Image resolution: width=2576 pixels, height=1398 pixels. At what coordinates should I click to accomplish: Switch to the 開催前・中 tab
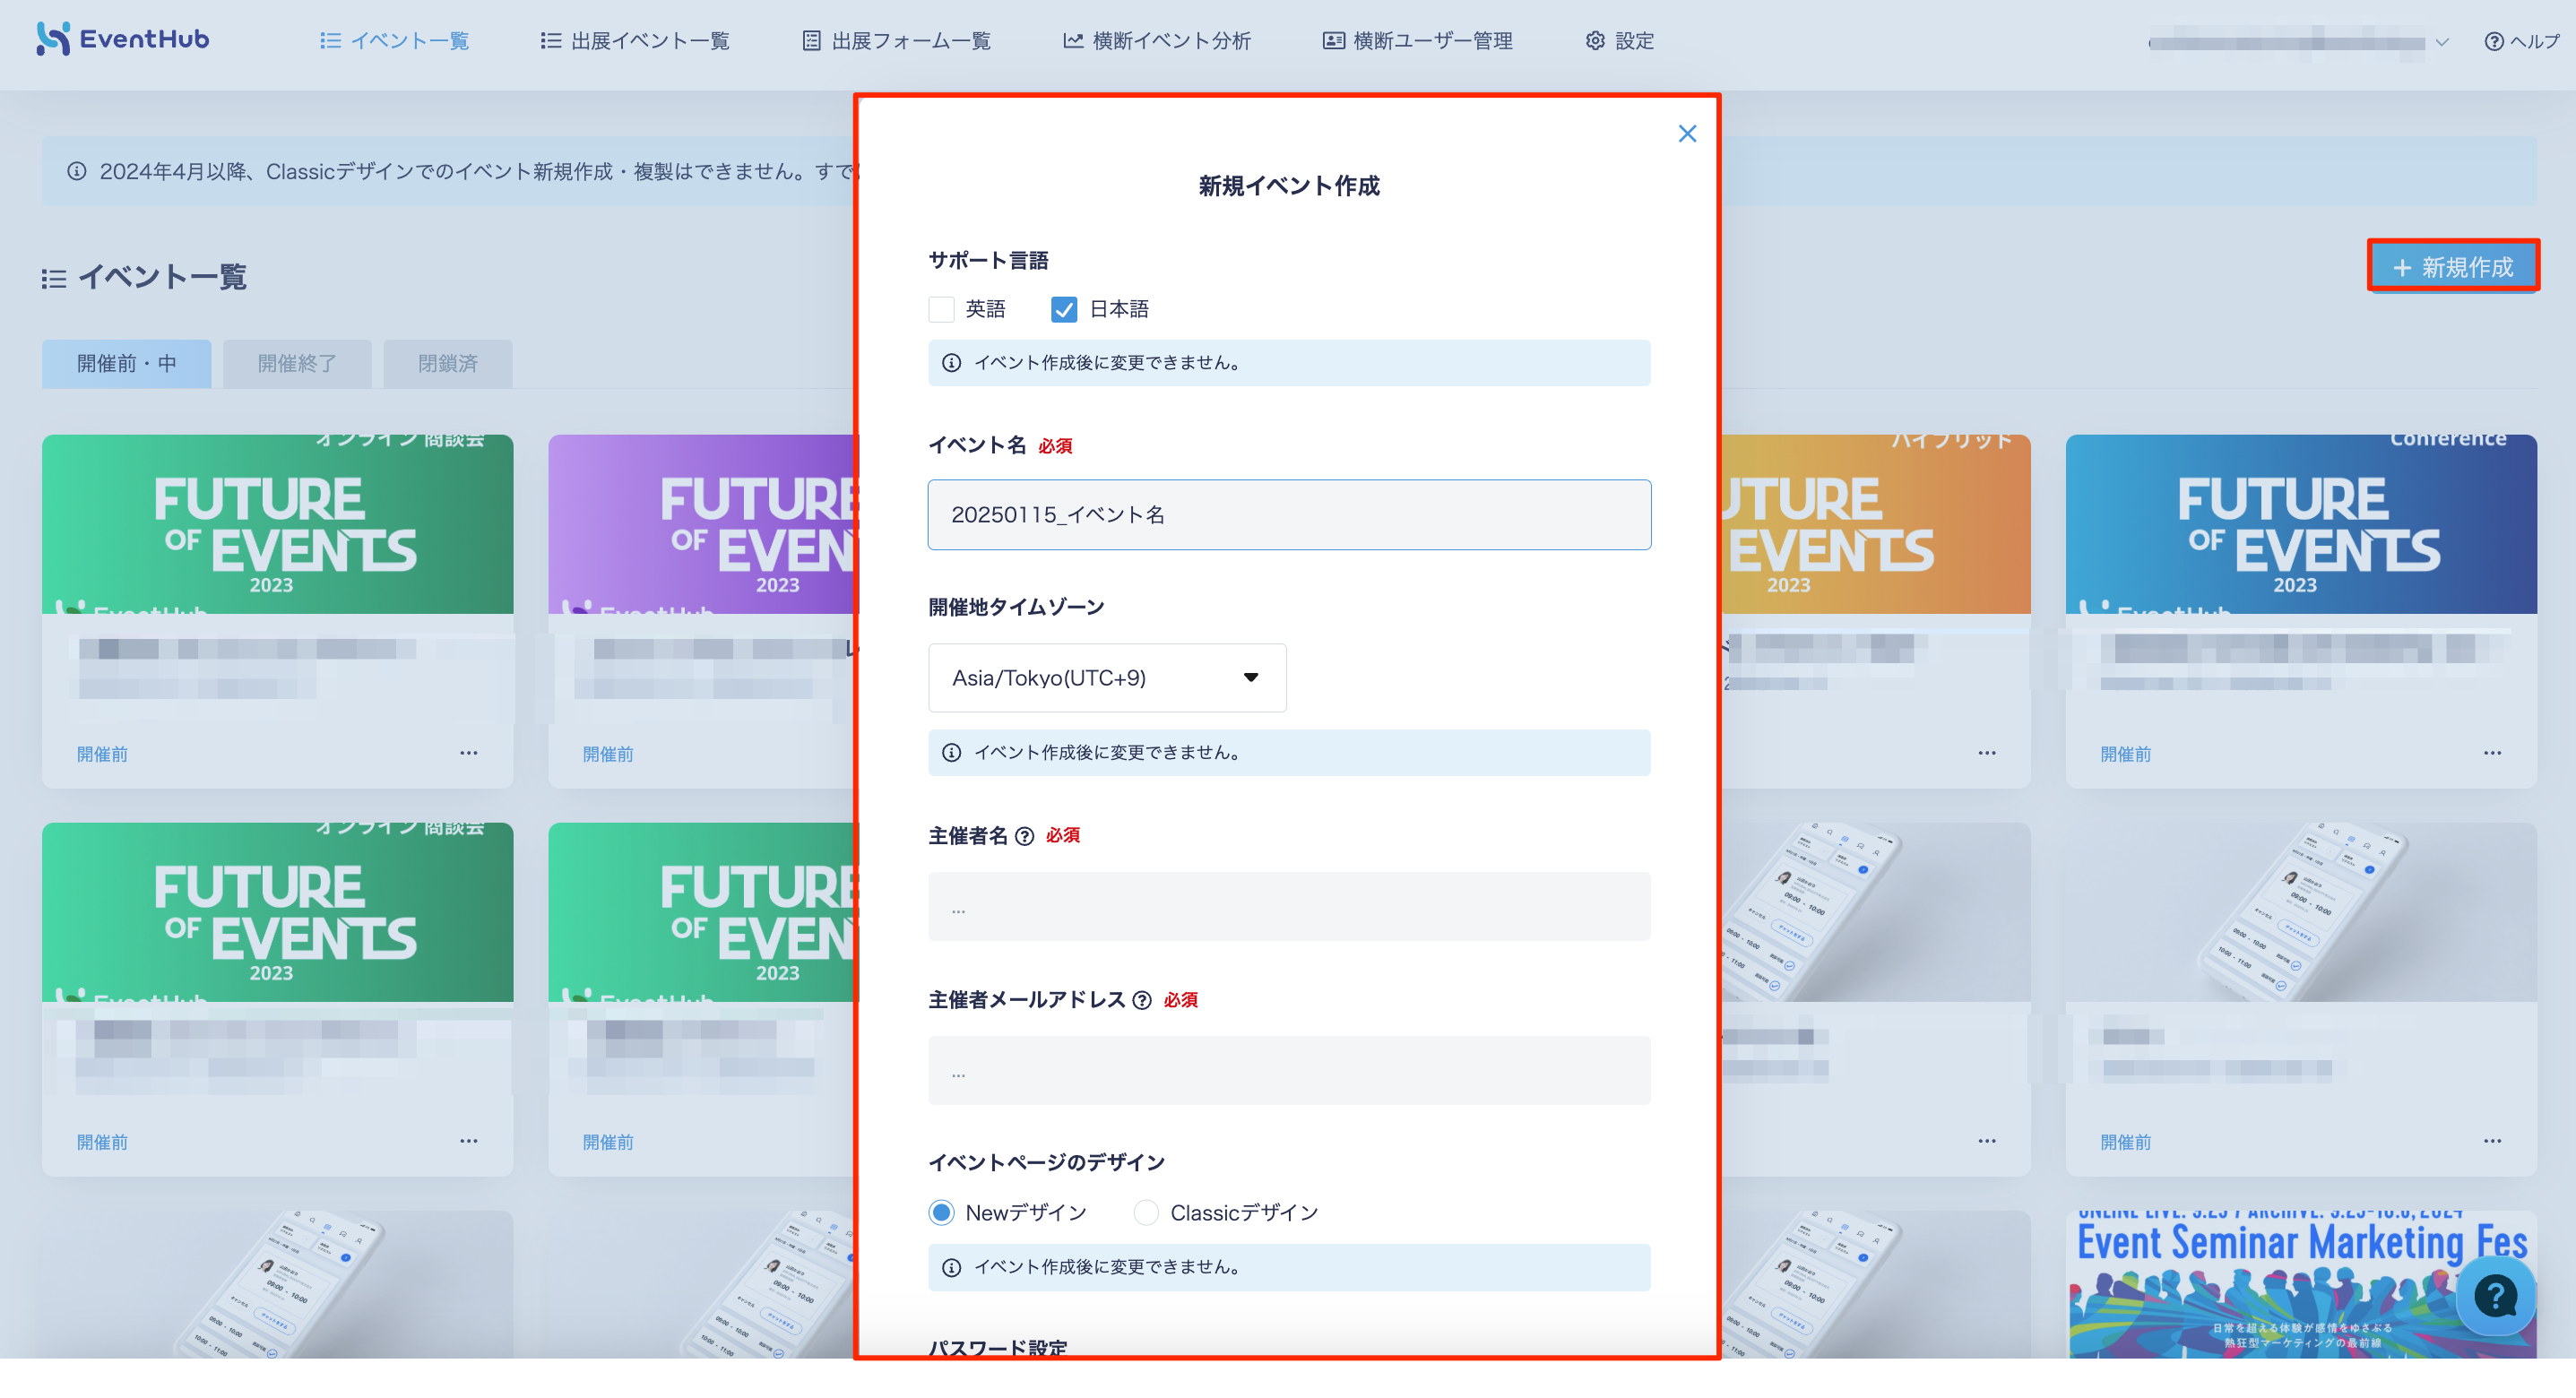[x=126, y=364]
